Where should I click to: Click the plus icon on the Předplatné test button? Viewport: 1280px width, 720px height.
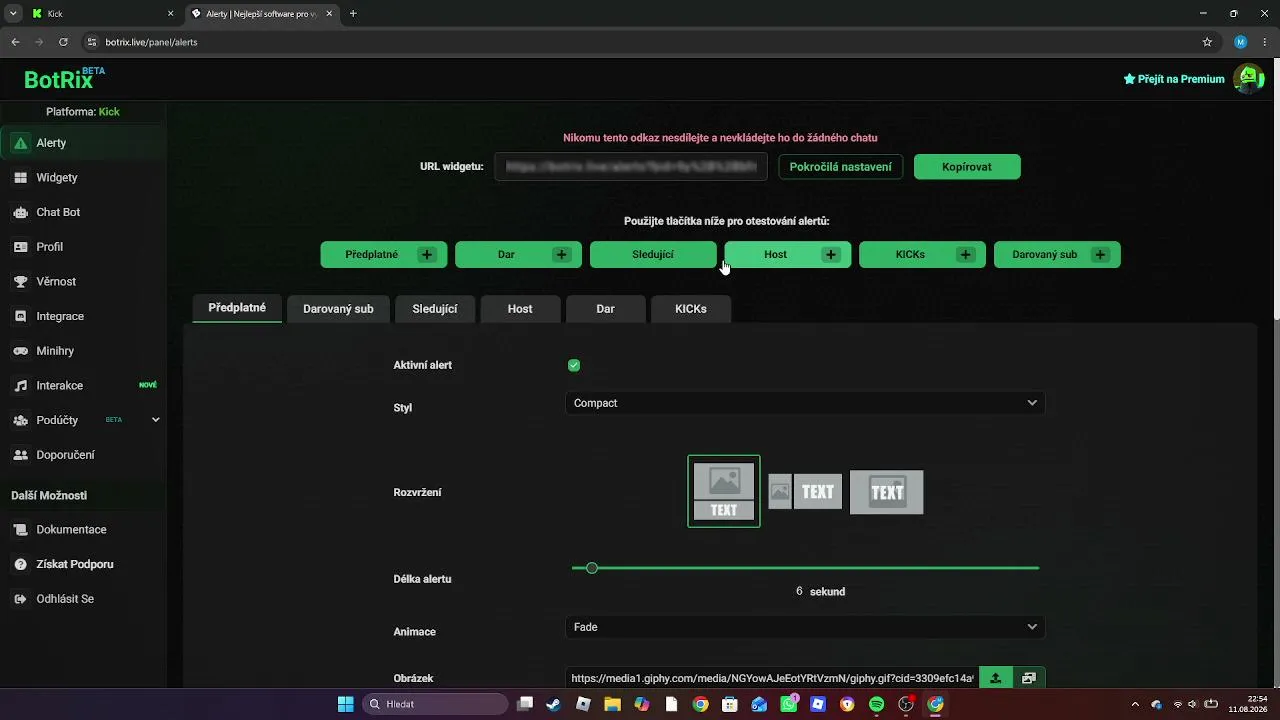[x=427, y=255]
